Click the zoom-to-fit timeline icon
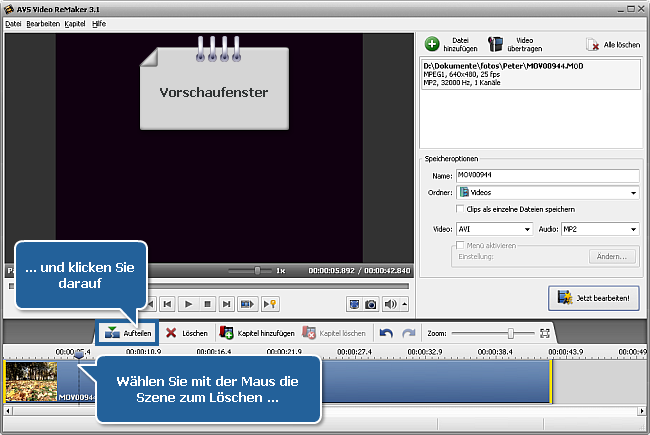 (x=545, y=333)
